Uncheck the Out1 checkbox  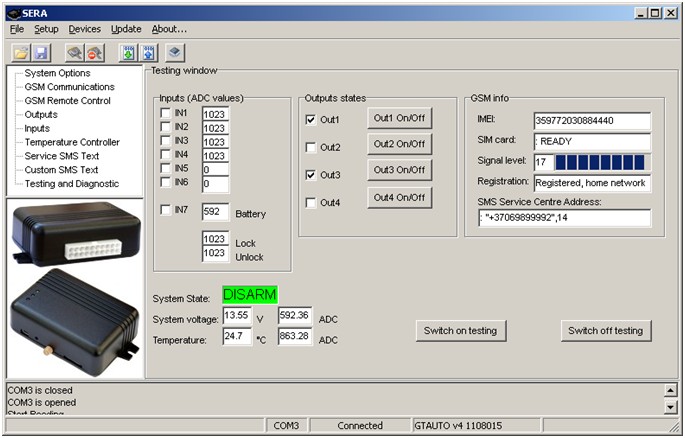311,120
